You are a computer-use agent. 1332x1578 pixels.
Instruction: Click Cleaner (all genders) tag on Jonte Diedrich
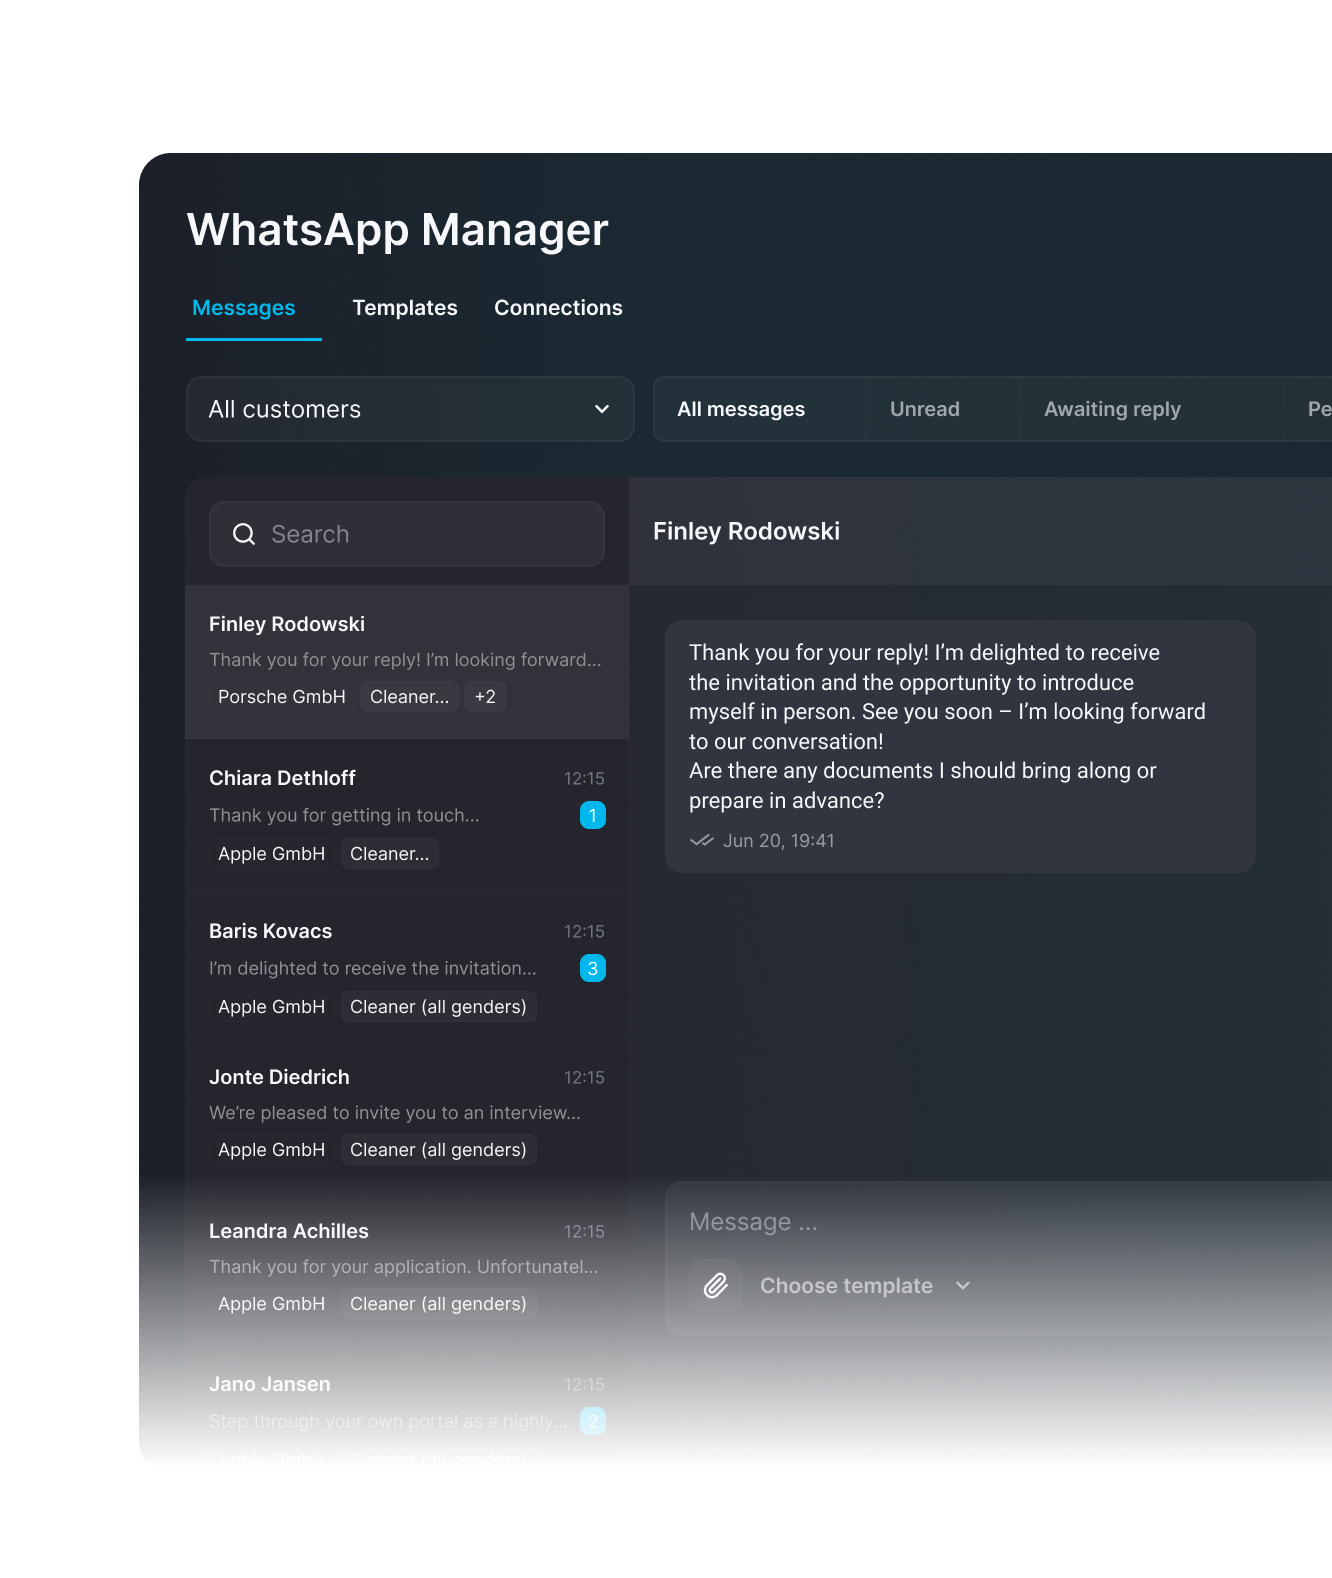[438, 1150]
